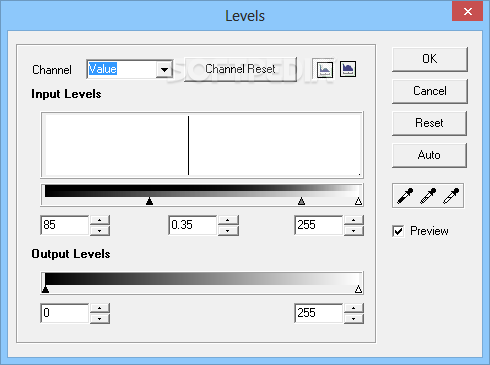Decrease the output high level 255 value
Screen dimensions: 490x365
(354, 318)
